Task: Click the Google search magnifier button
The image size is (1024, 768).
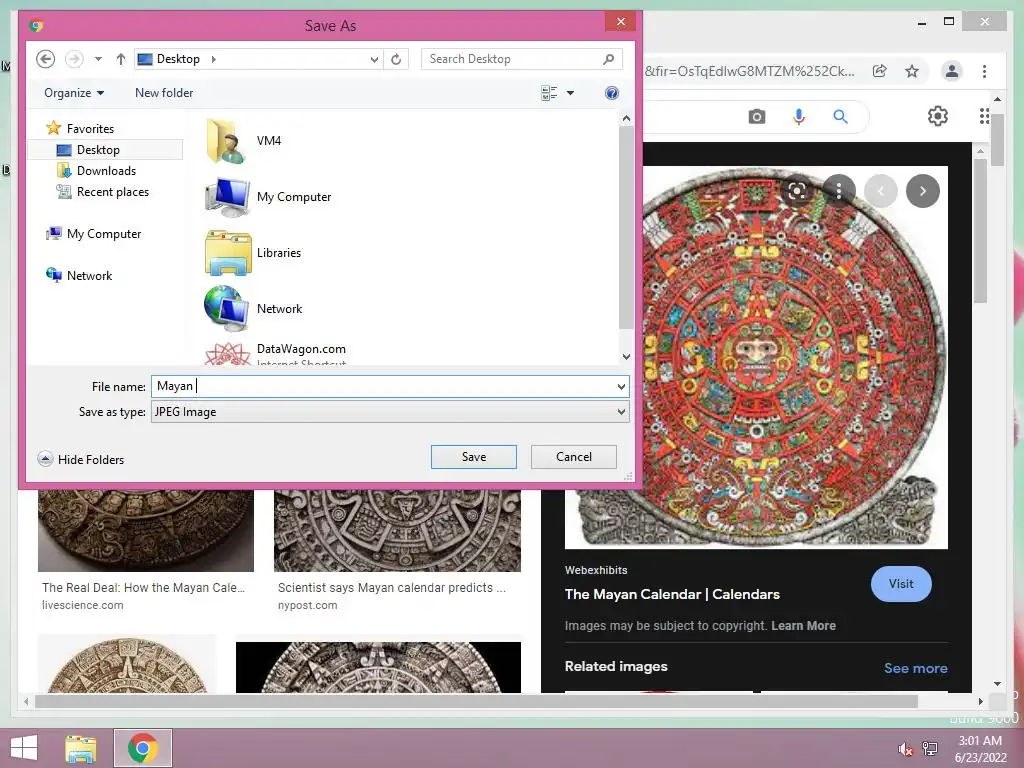Action: coord(840,117)
